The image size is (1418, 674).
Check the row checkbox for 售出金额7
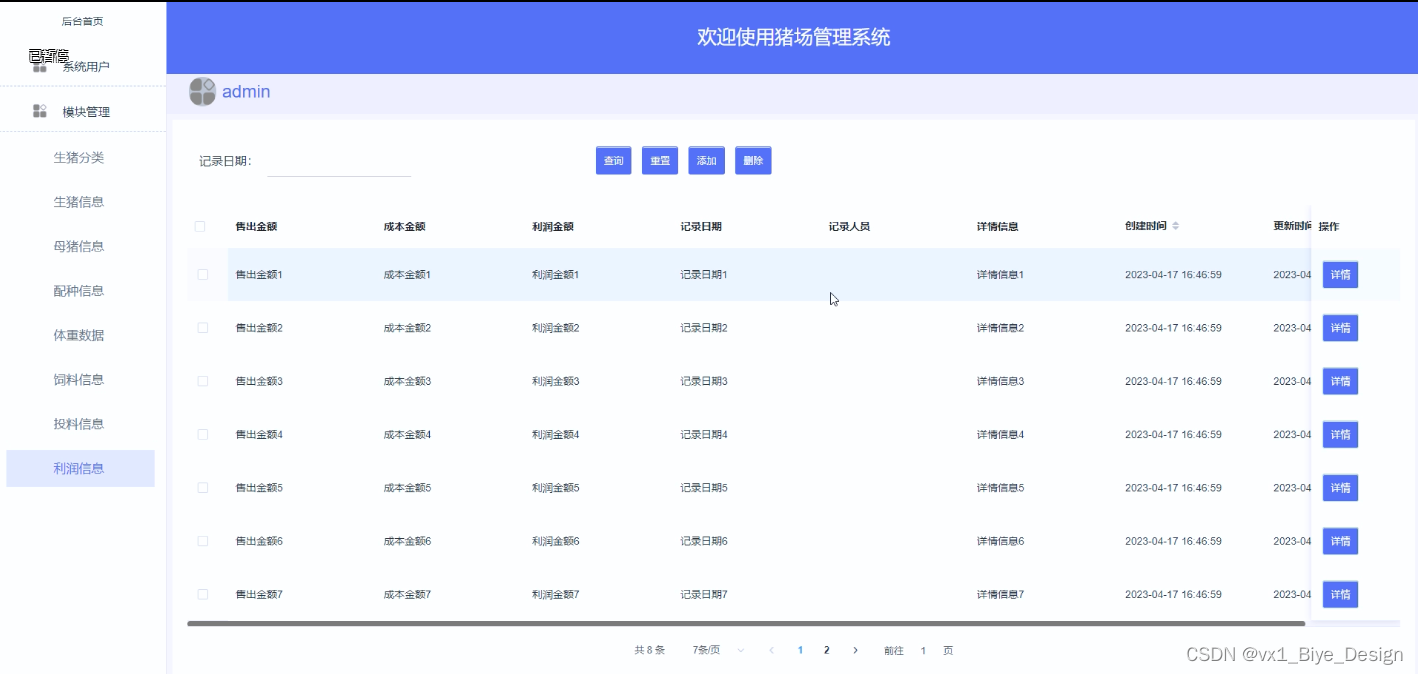(x=203, y=594)
